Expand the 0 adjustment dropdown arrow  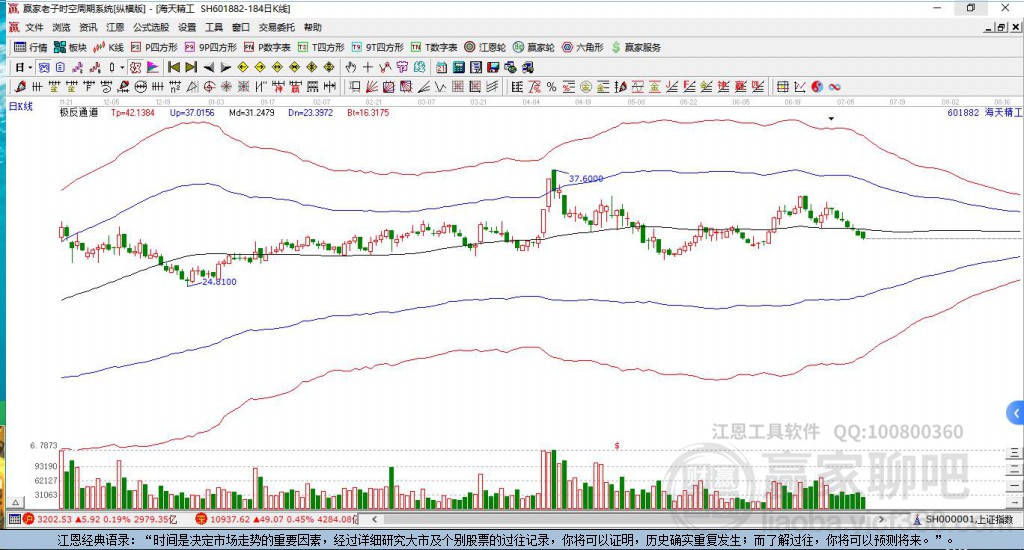(122, 67)
